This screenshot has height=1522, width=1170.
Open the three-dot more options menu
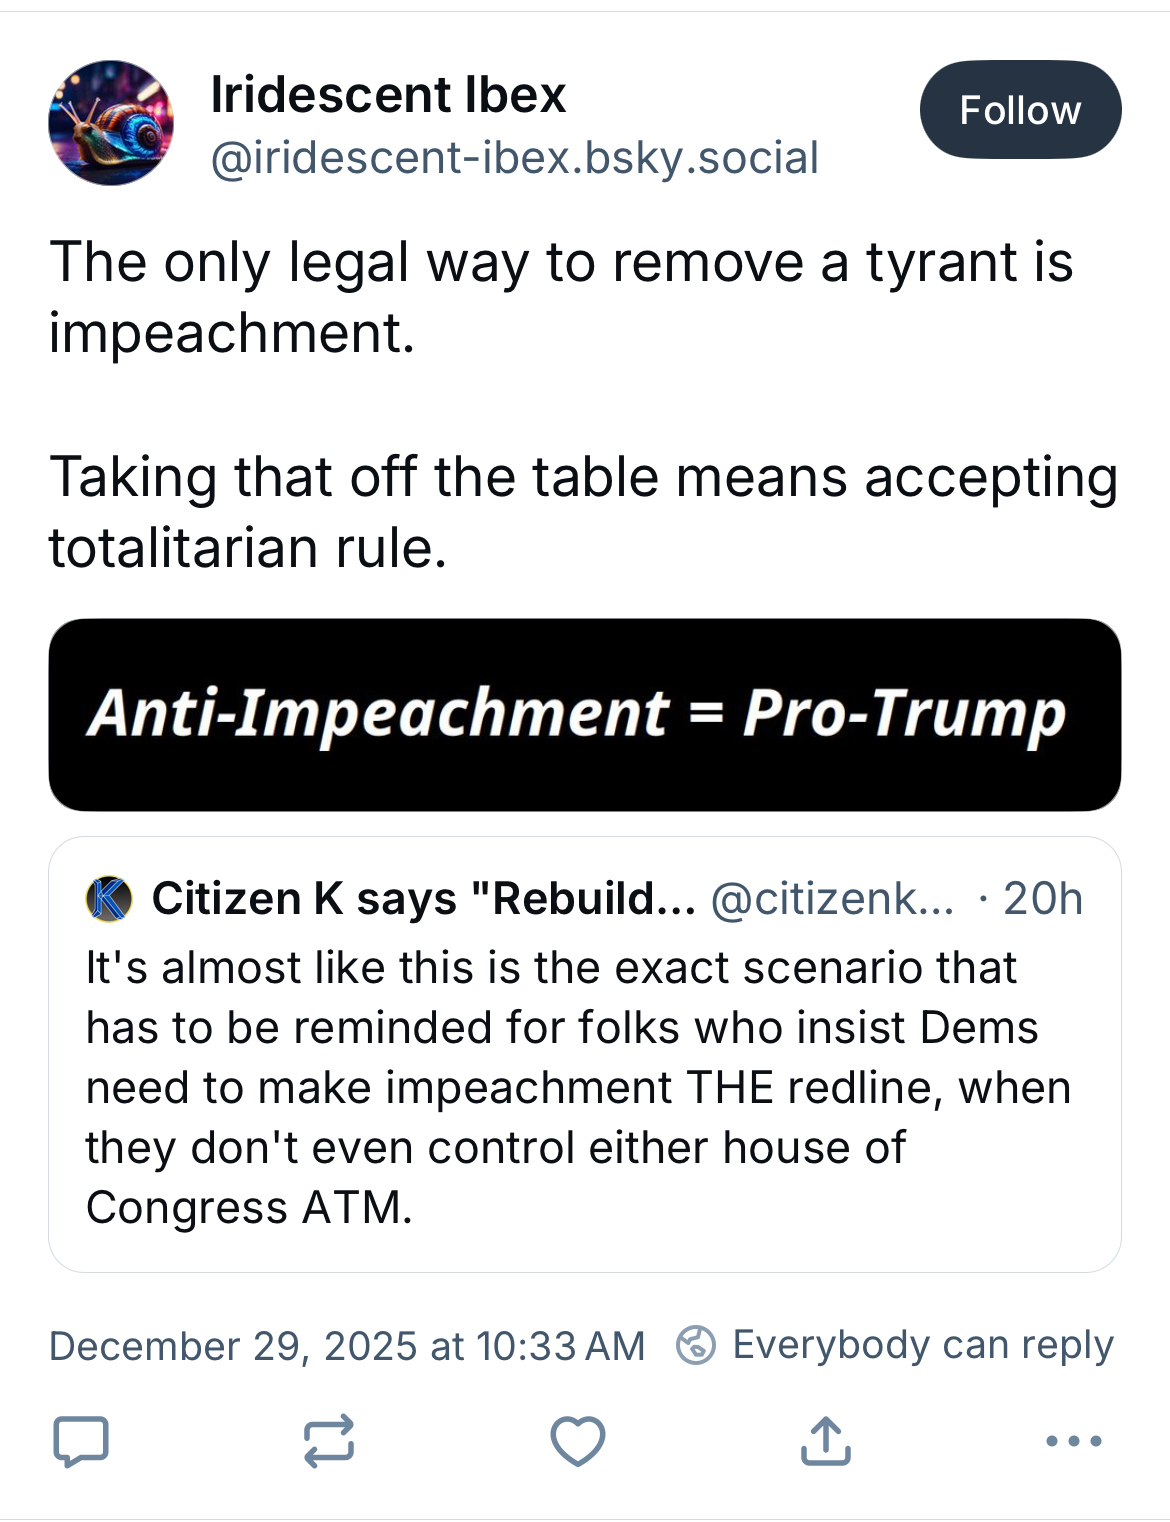point(1074,1441)
